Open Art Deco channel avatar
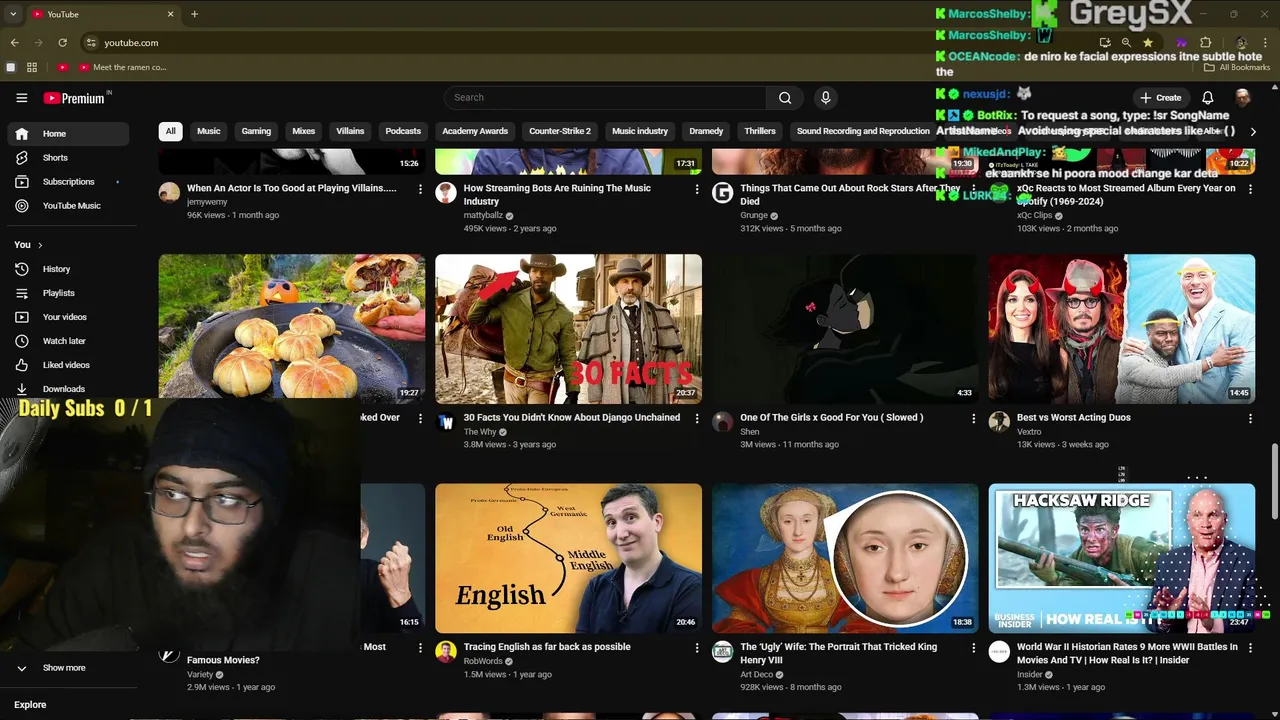This screenshot has height=720, width=1280. click(722, 652)
